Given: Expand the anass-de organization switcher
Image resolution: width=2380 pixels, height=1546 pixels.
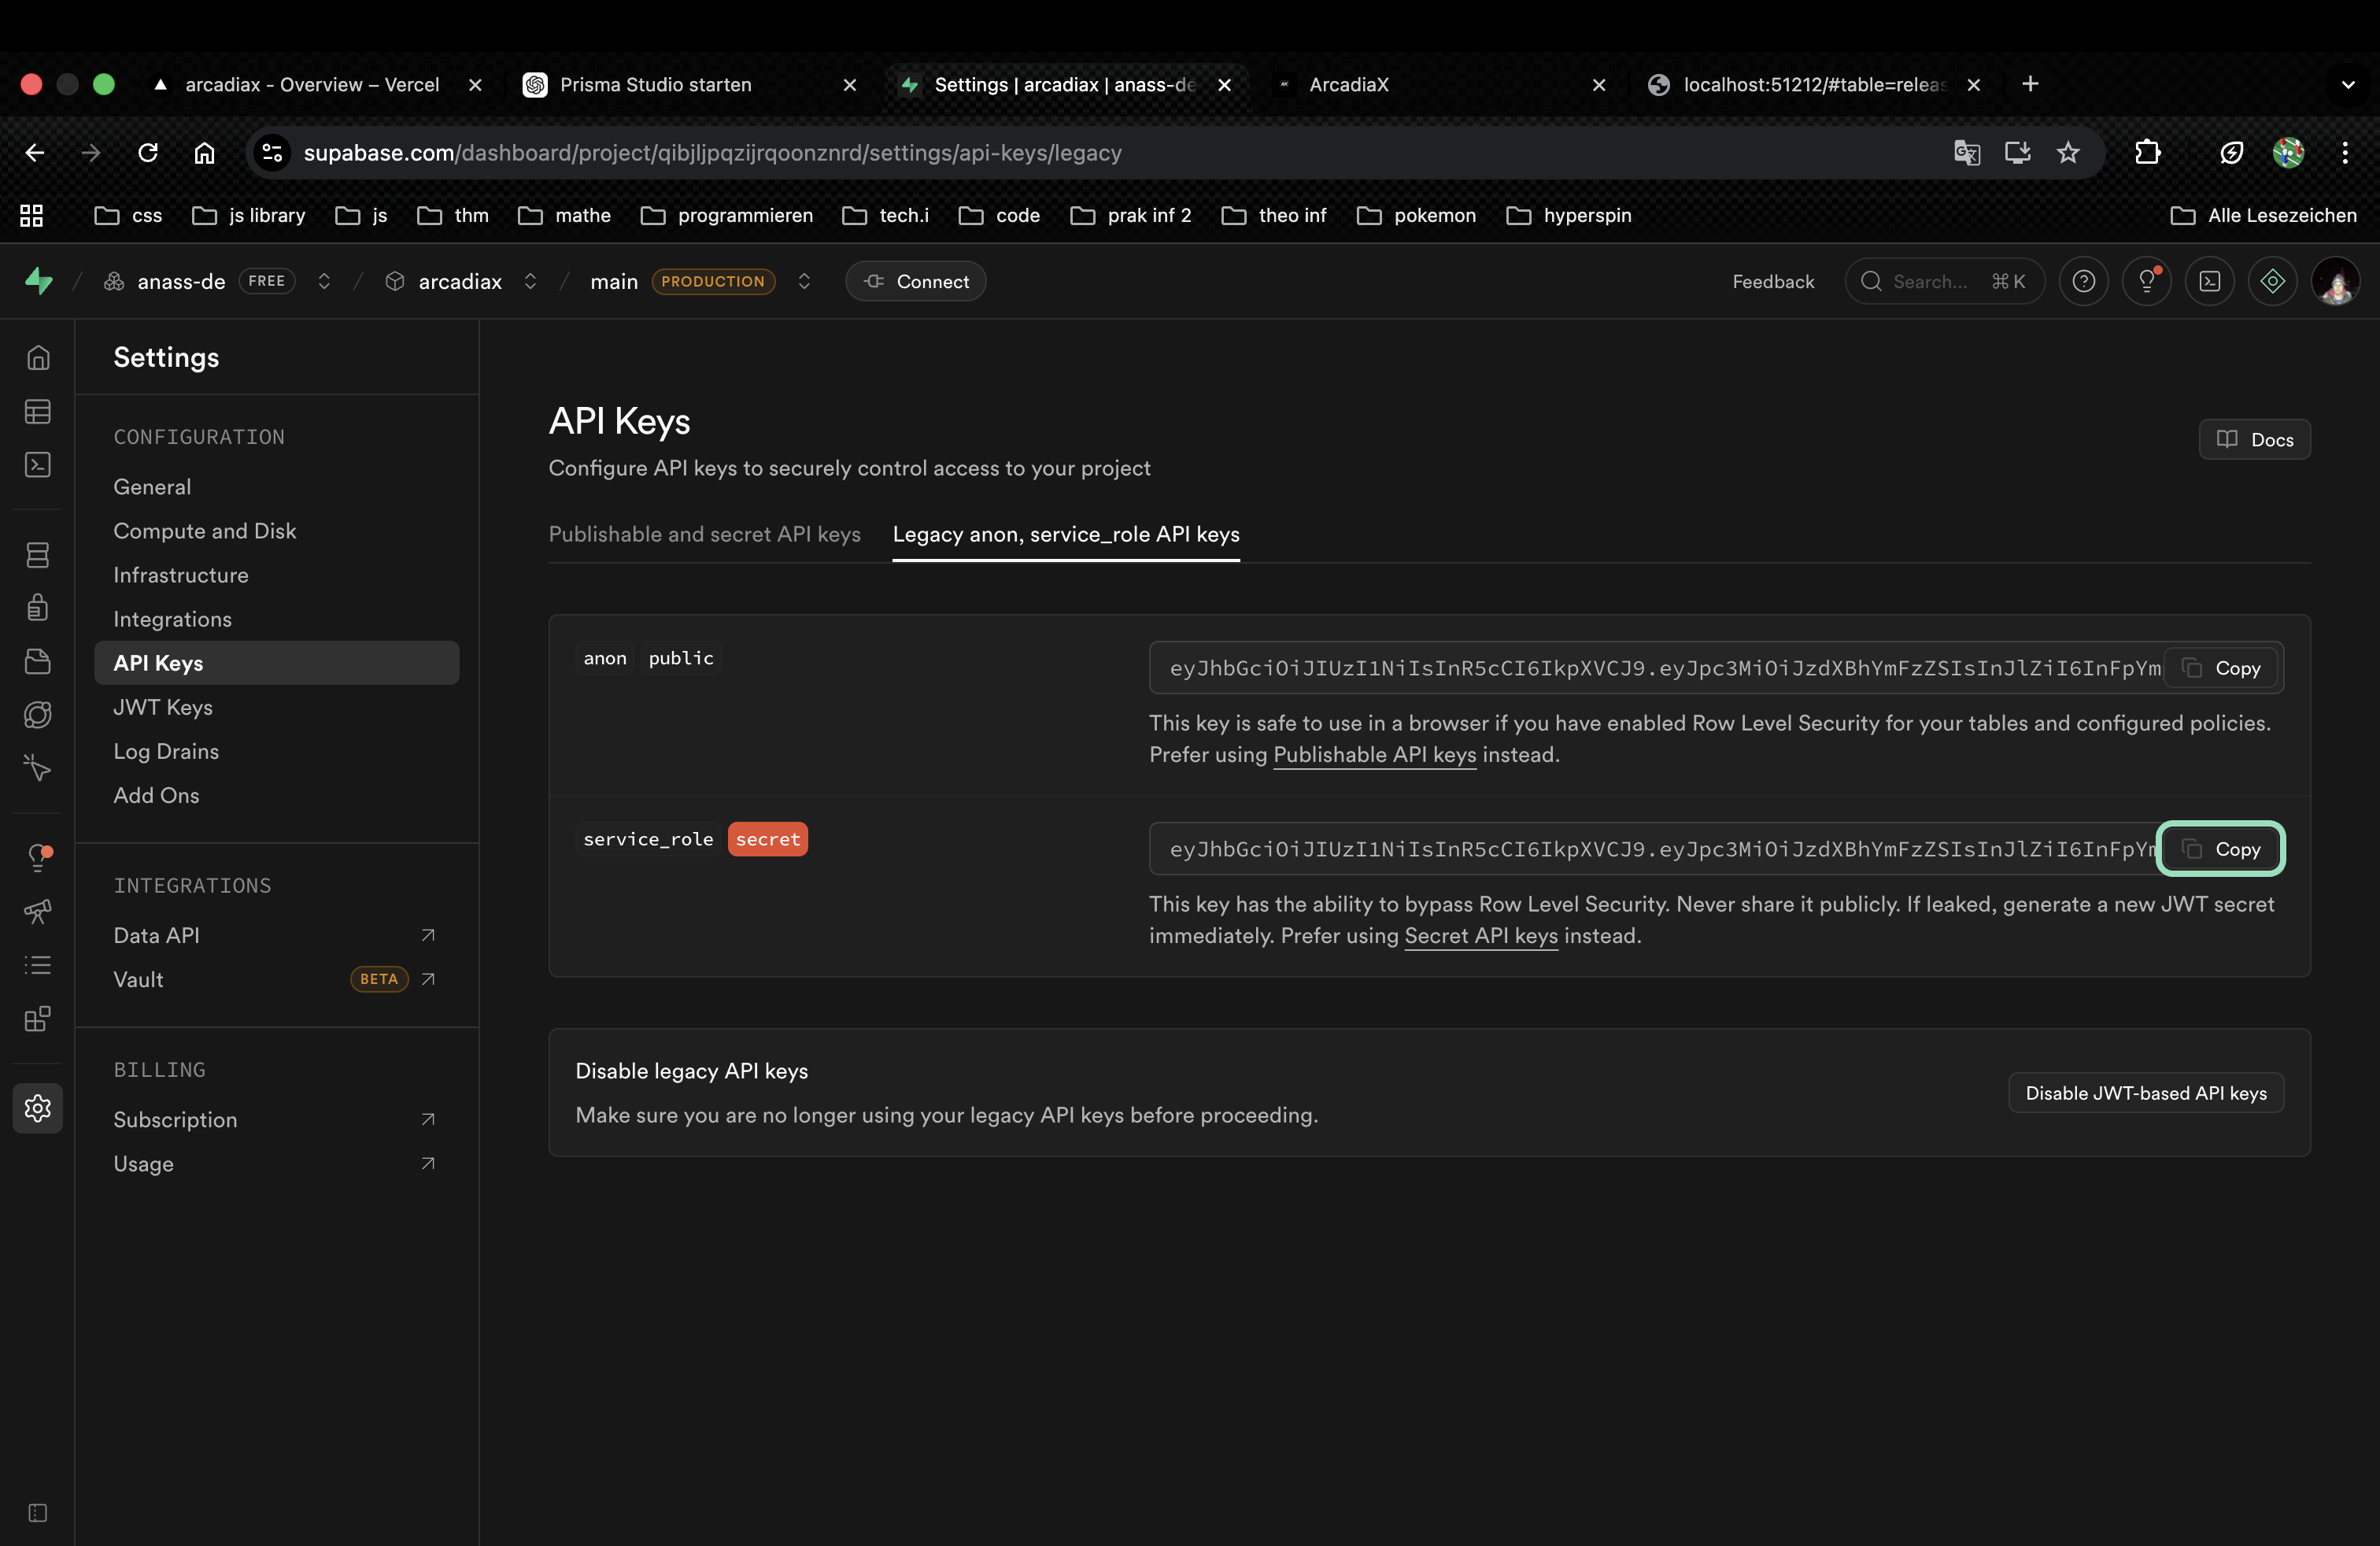Looking at the screenshot, I should 324,282.
